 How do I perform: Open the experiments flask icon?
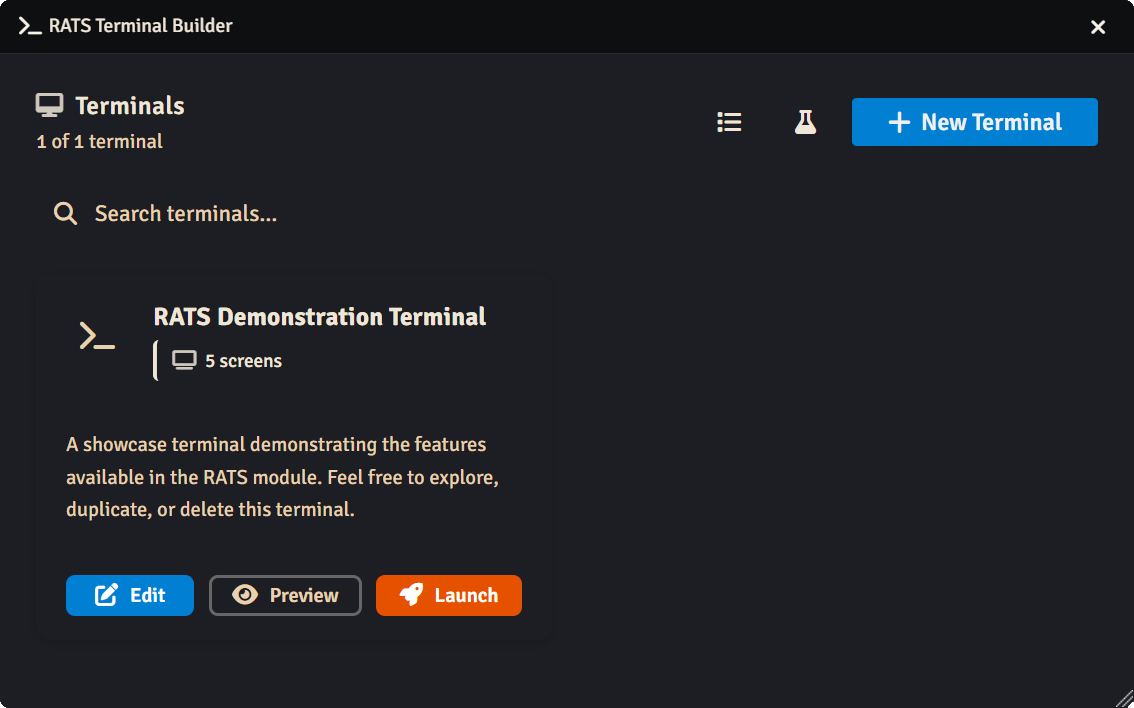click(805, 122)
